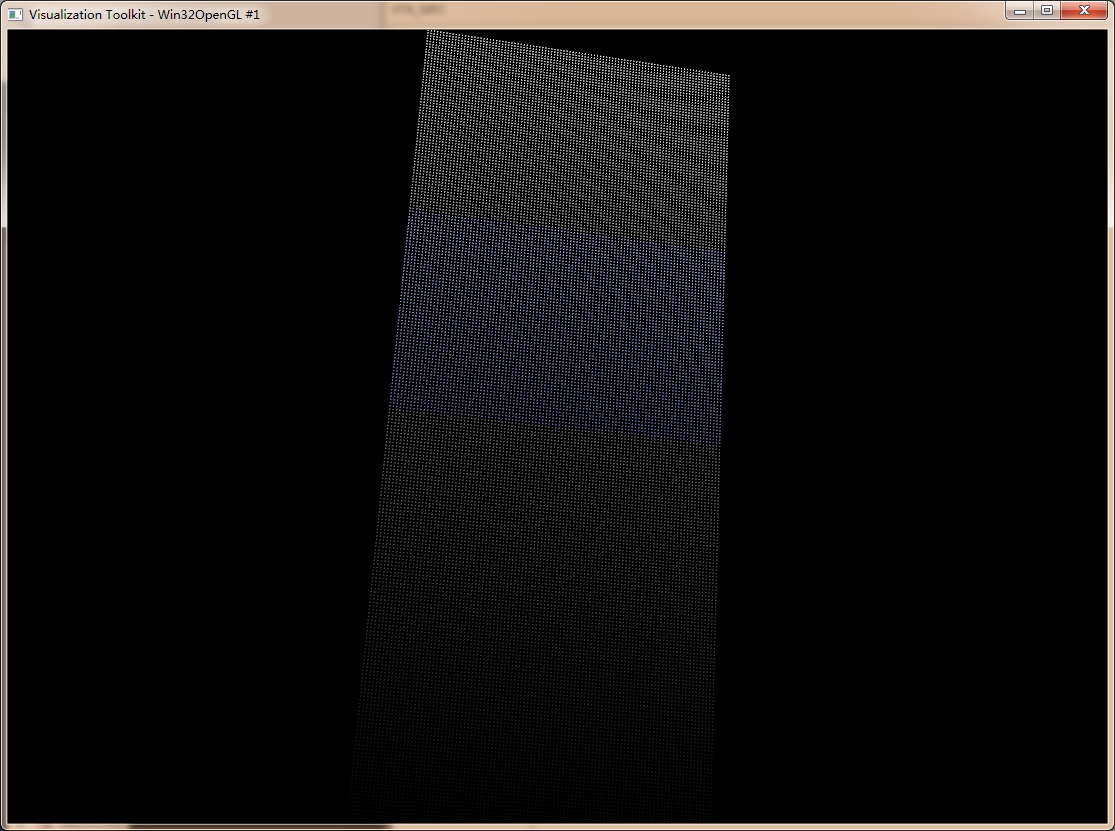Click the bright white top section of the point grid

click(572, 142)
